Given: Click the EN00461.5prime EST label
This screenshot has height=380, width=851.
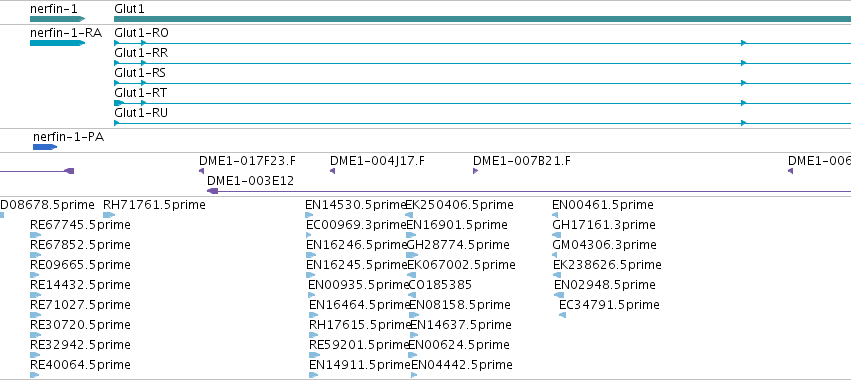Looking at the screenshot, I should (x=603, y=205).
